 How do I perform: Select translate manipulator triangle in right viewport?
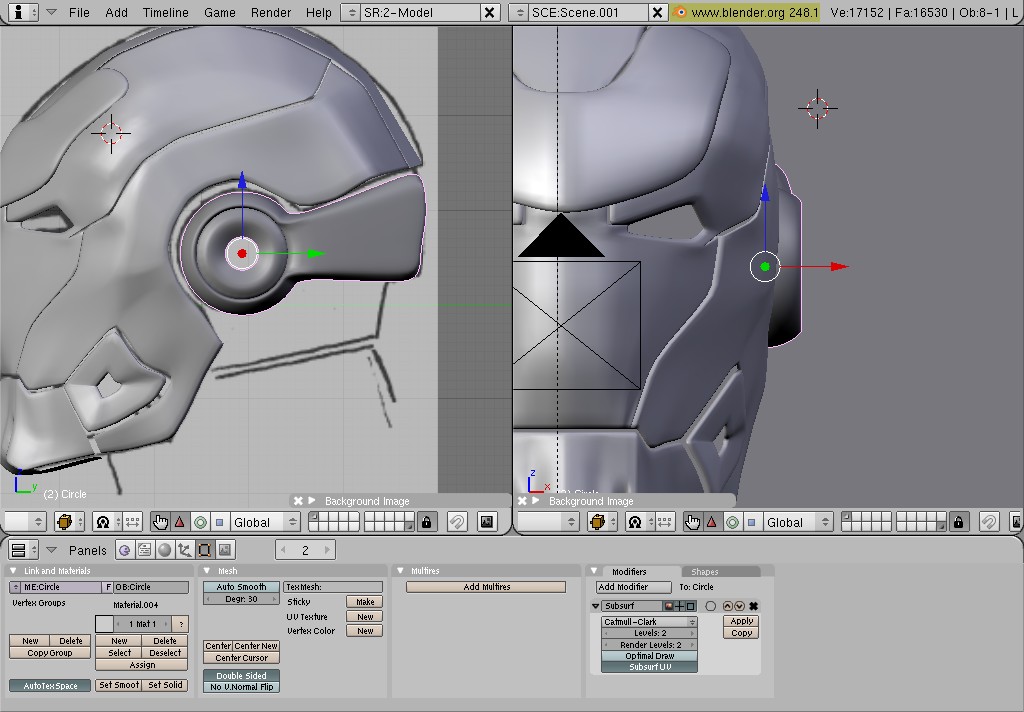[712, 522]
